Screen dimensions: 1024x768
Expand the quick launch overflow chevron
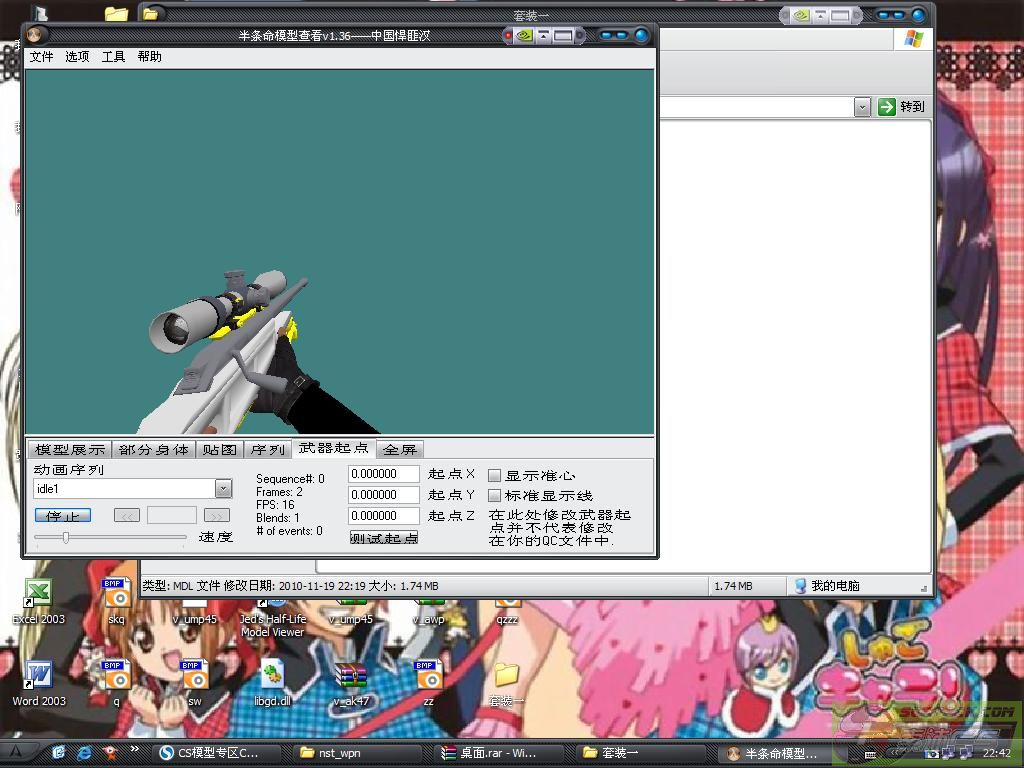(134, 750)
